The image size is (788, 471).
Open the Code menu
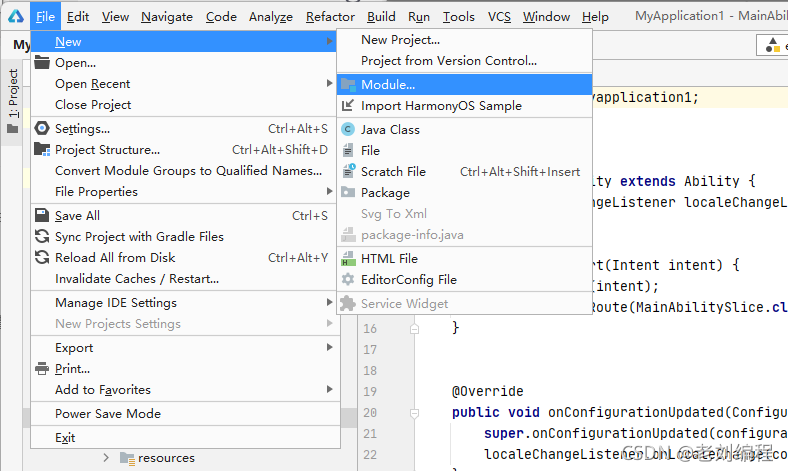pyautogui.click(x=221, y=17)
